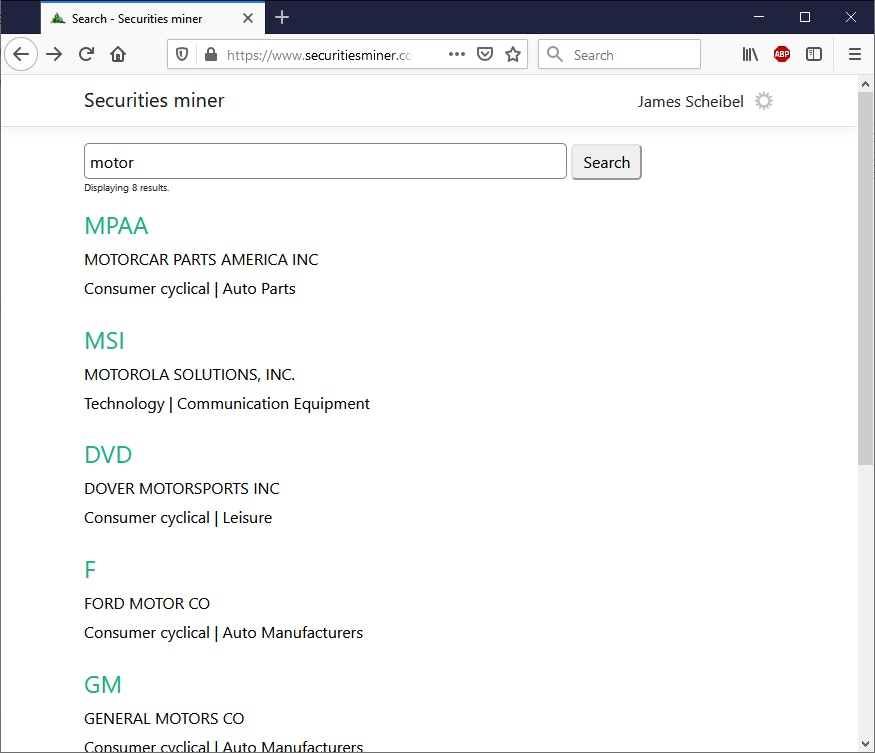The width and height of the screenshot is (875, 753).
Task: Open the MSI ticker link
Action: (104, 340)
